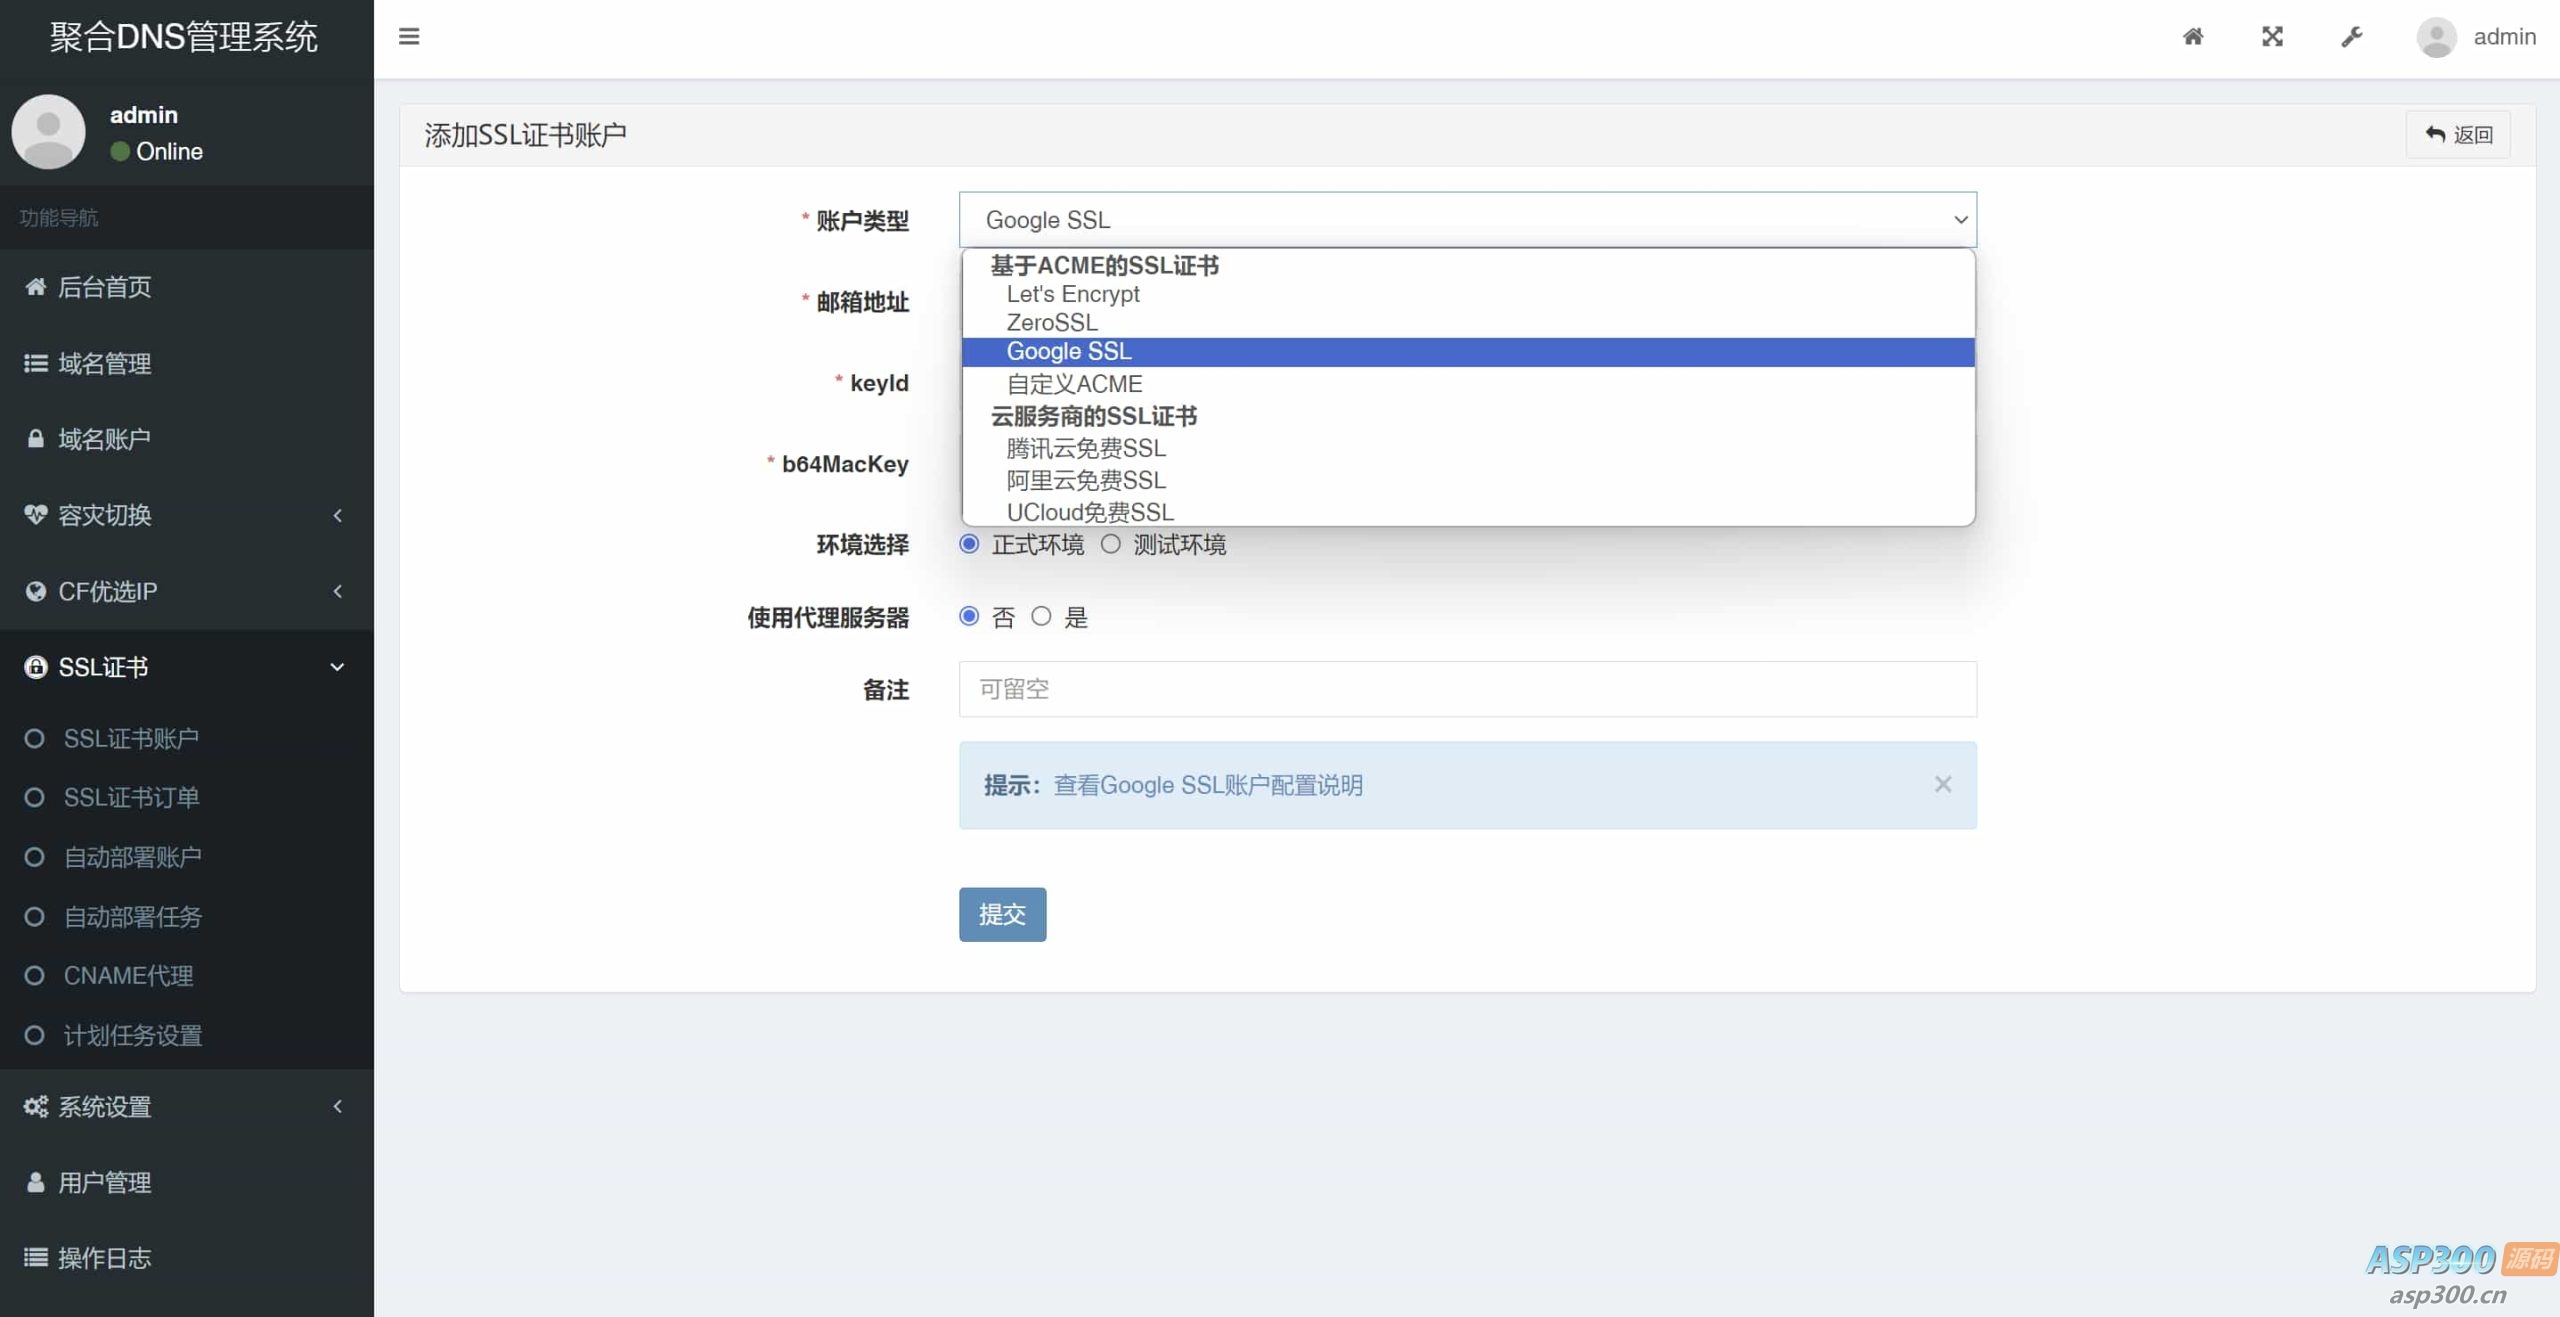Dismiss the blue hint alert box
Image resolution: width=2560 pixels, height=1317 pixels.
1942,784
